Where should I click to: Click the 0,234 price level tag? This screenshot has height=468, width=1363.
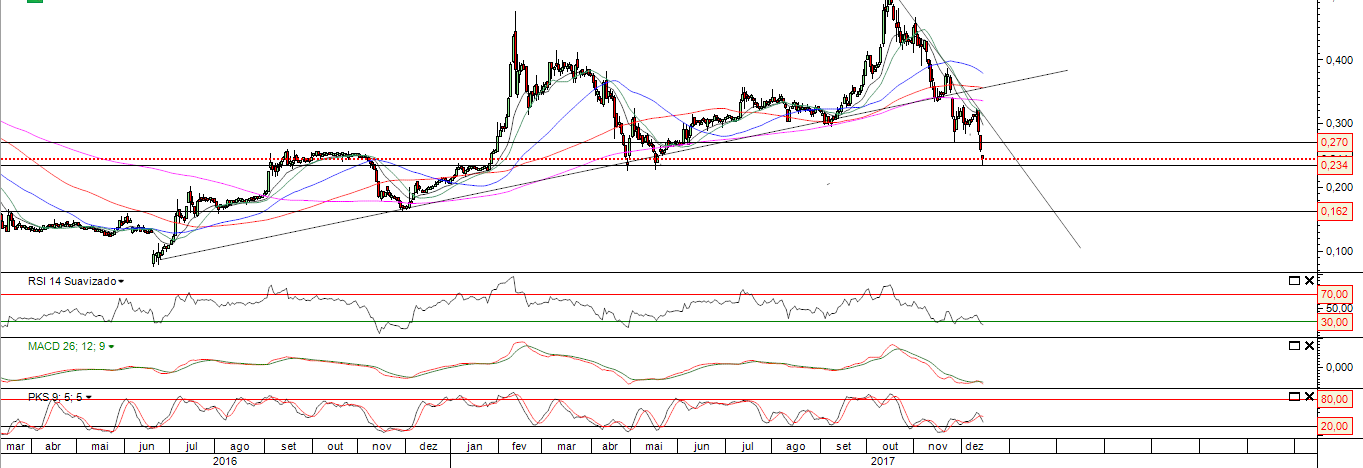(x=1333, y=165)
